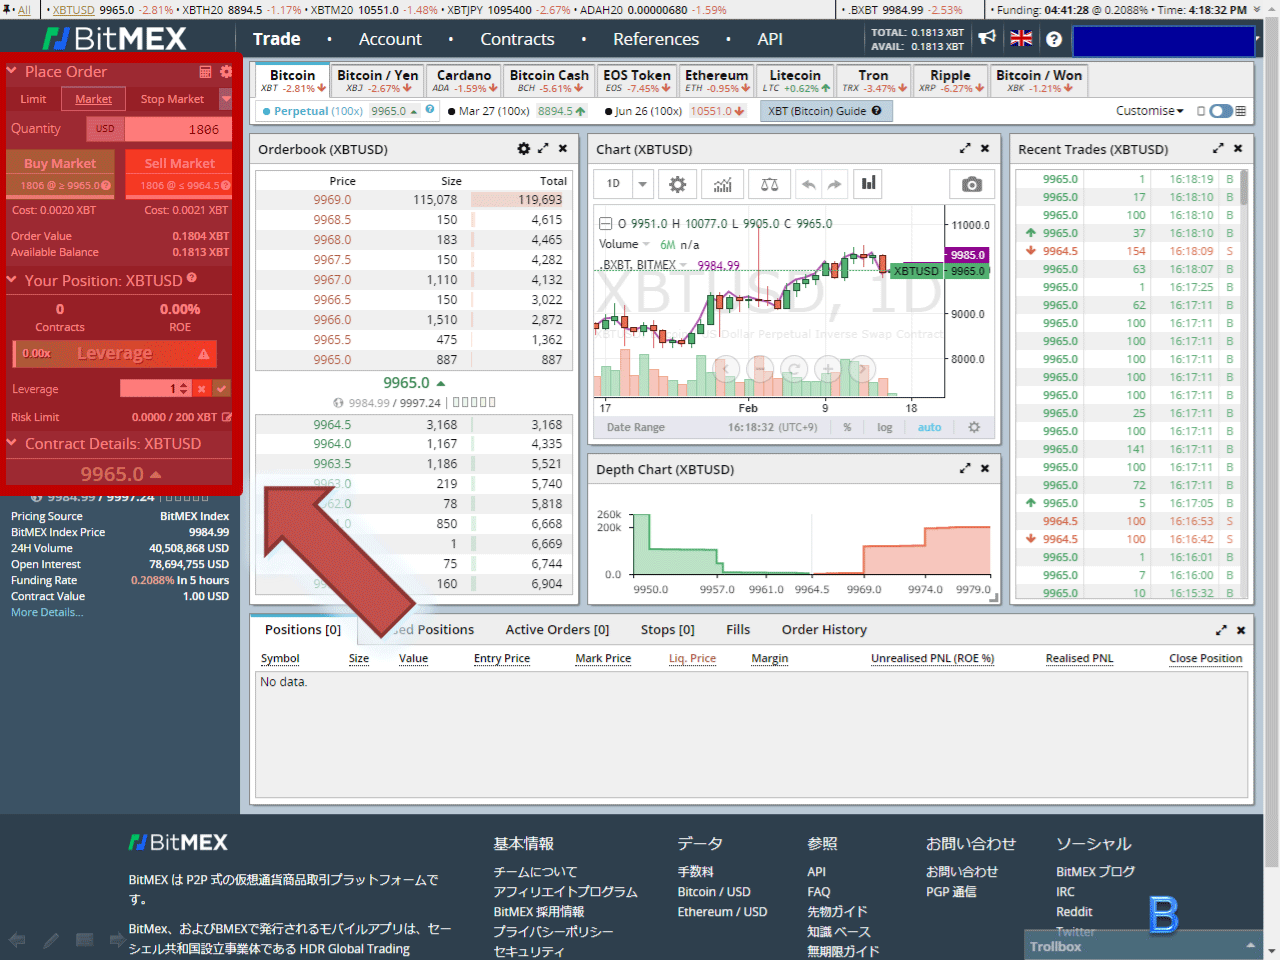Open chart axis settings gear beside auto
1280x960 pixels.
[974, 427]
